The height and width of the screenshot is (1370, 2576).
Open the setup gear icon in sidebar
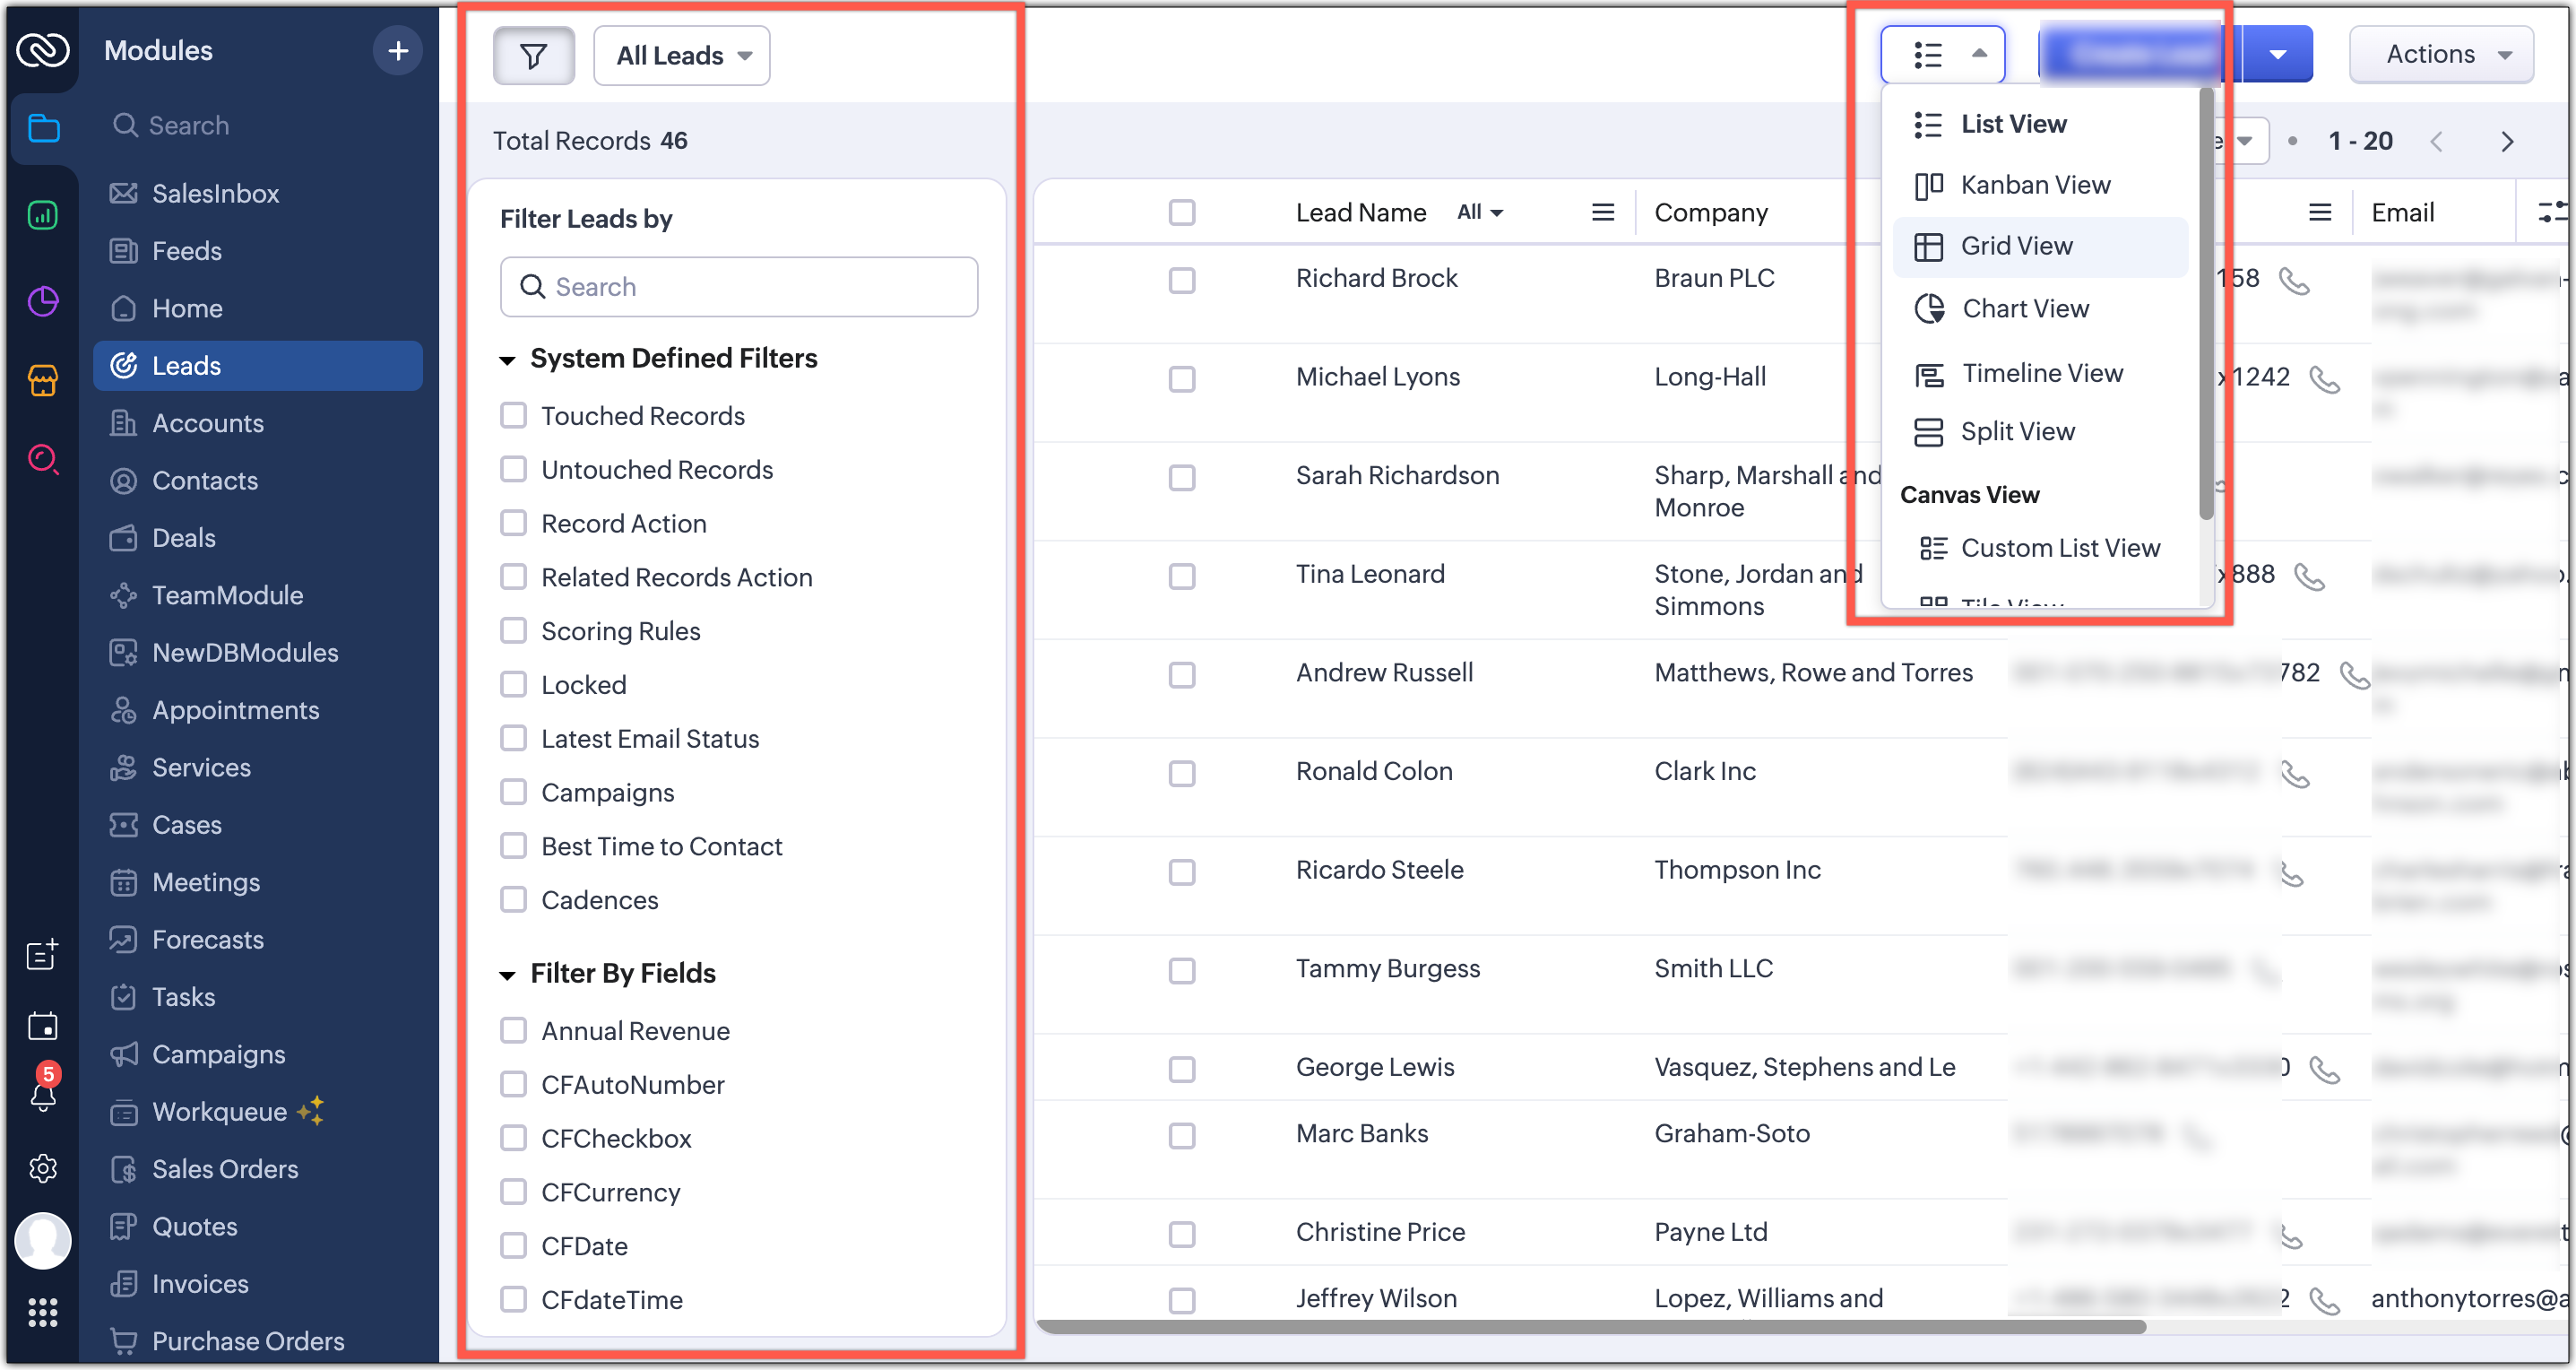(x=42, y=1167)
